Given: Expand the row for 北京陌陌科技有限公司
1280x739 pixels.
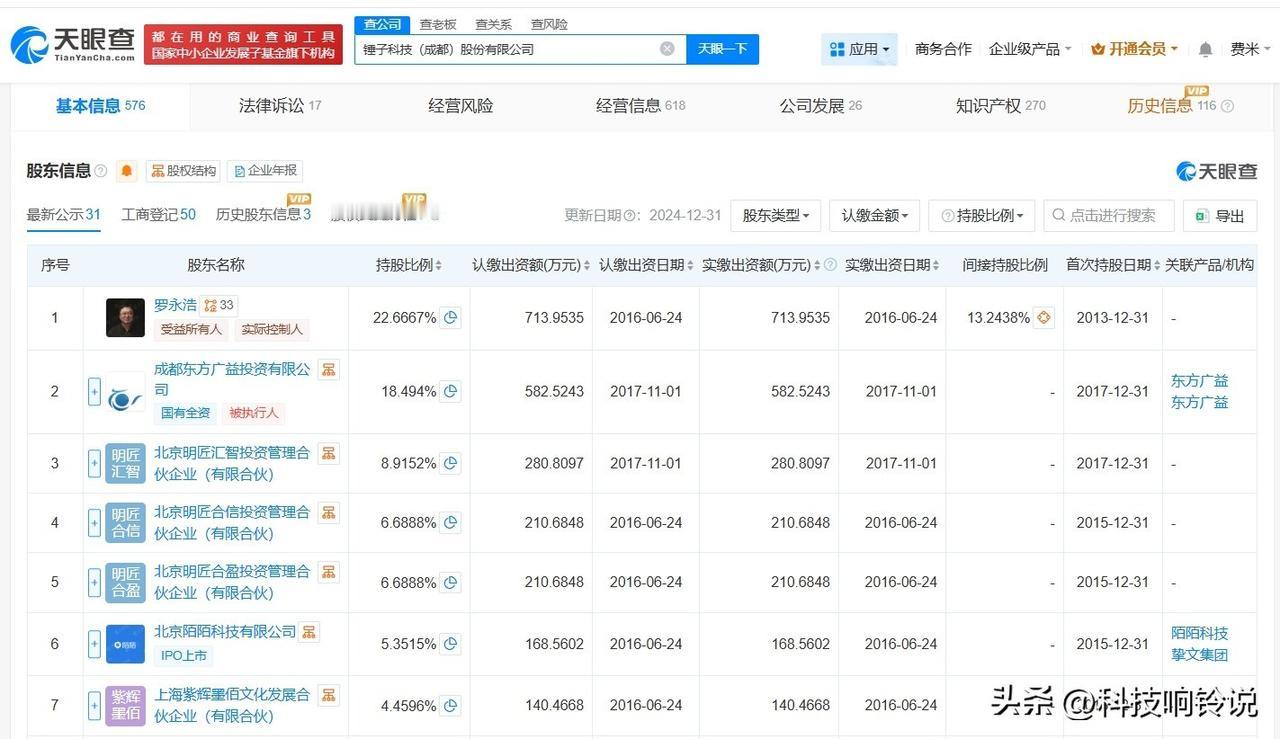Looking at the screenshot, I should 94,644.
